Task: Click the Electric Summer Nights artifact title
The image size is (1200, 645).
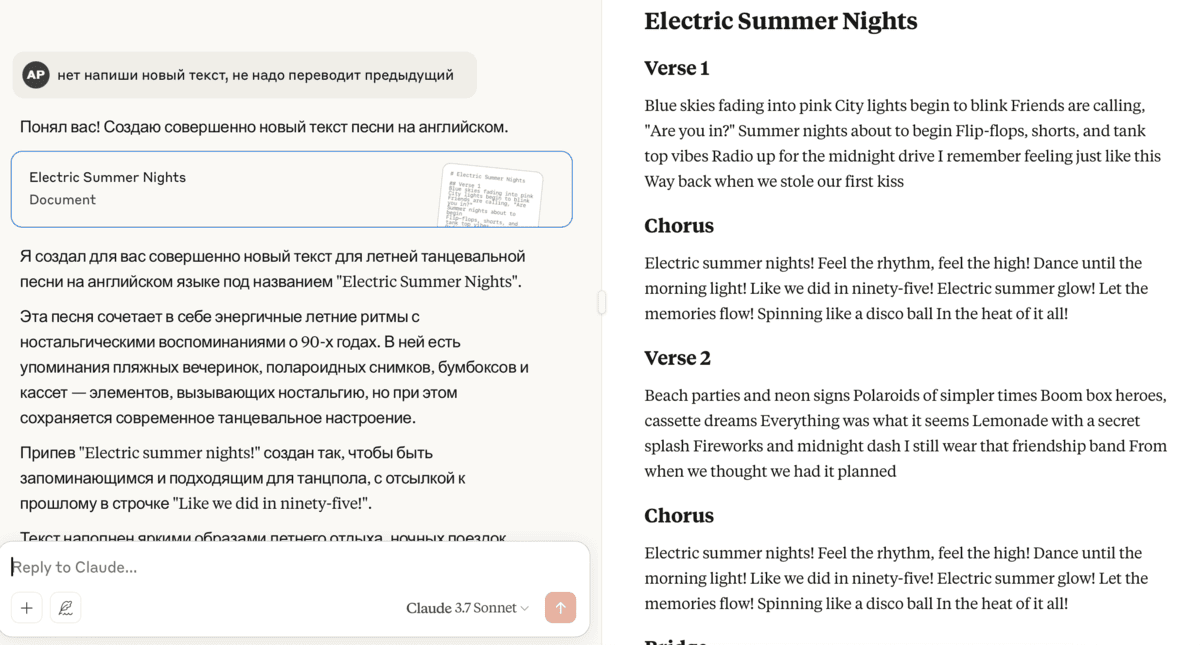Action: point(780,21)
